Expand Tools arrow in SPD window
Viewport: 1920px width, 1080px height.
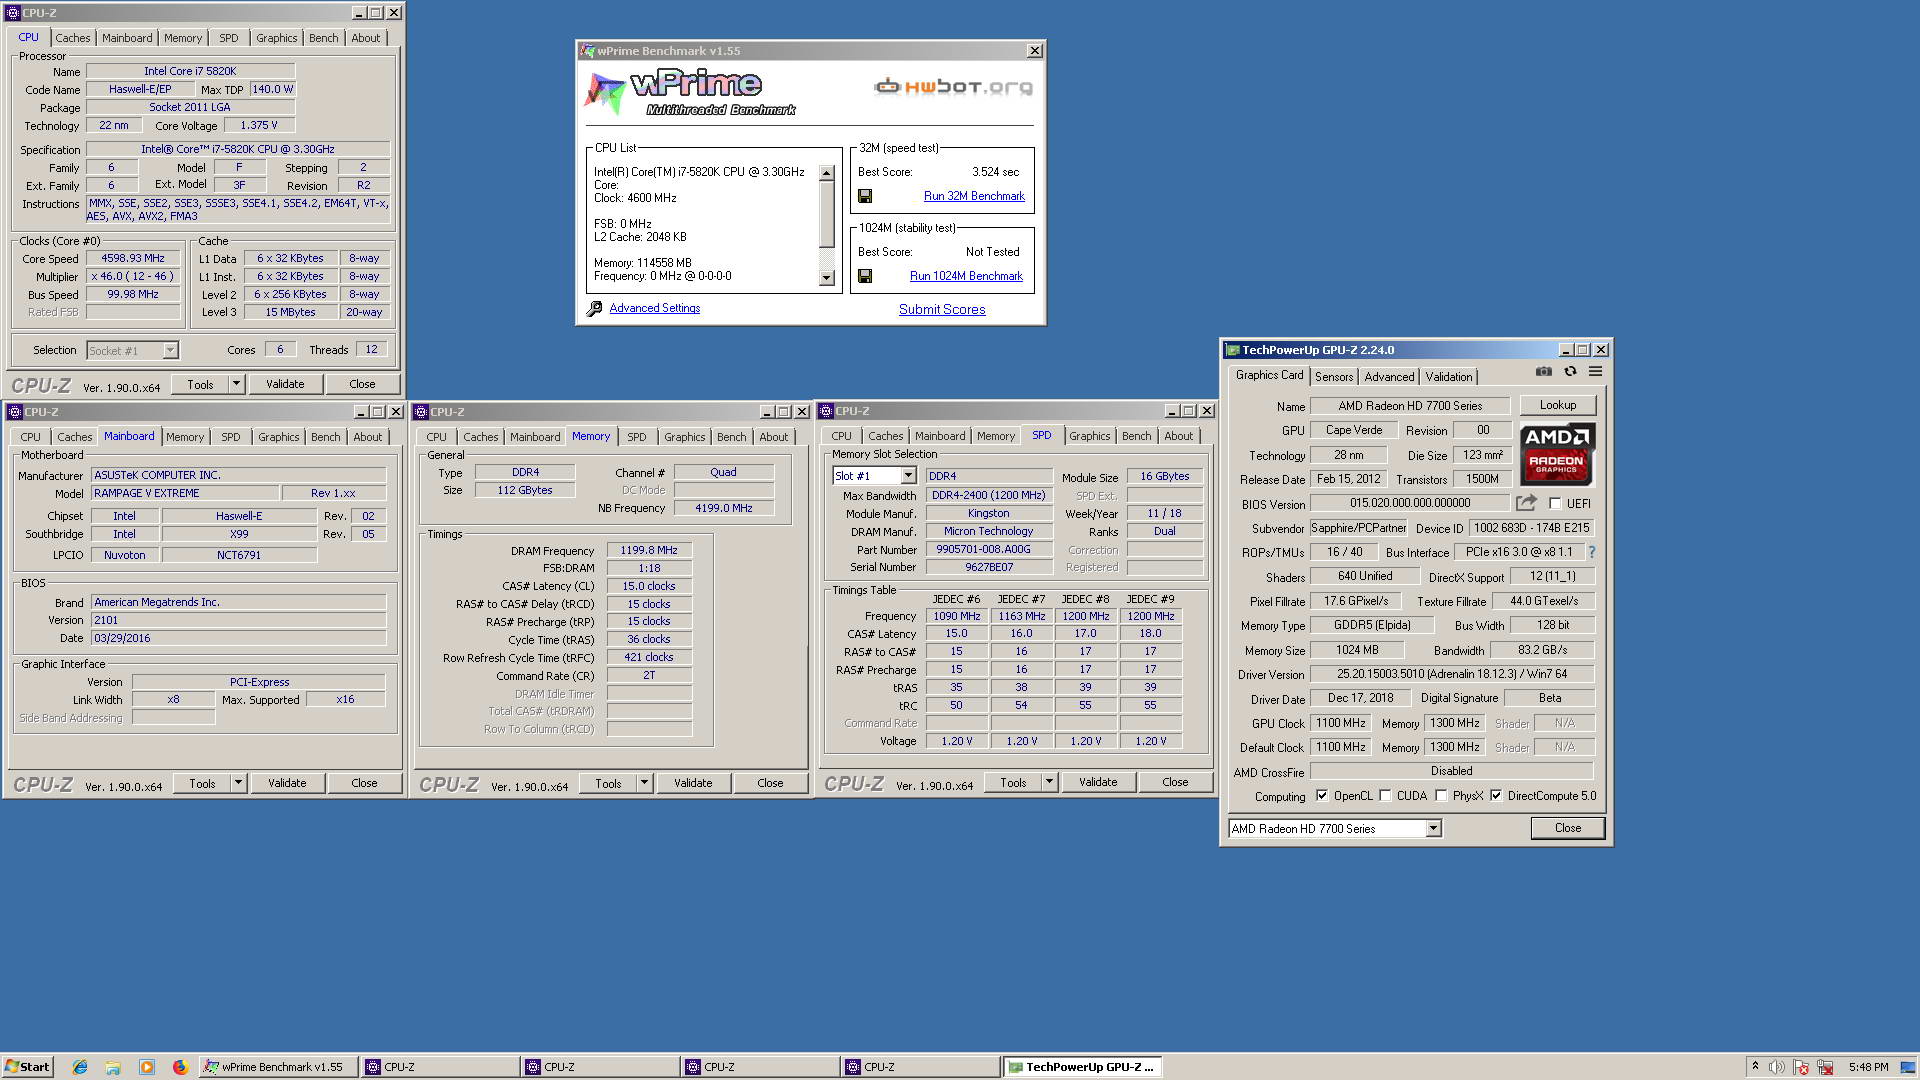1049,782
